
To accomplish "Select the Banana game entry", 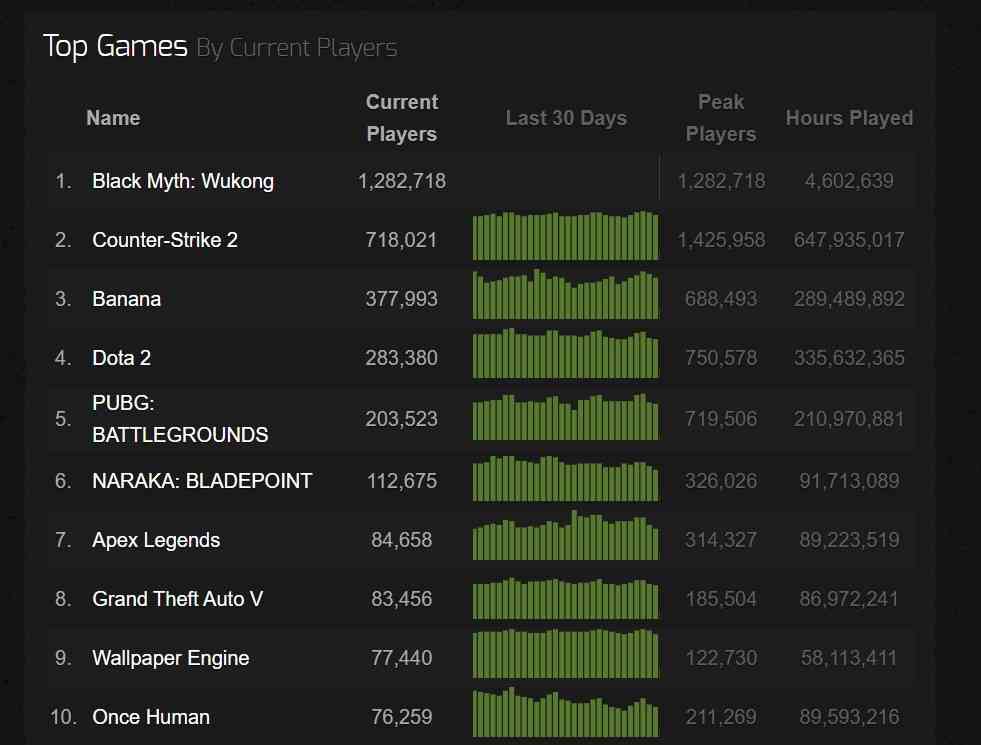I will tap(126, 299).
